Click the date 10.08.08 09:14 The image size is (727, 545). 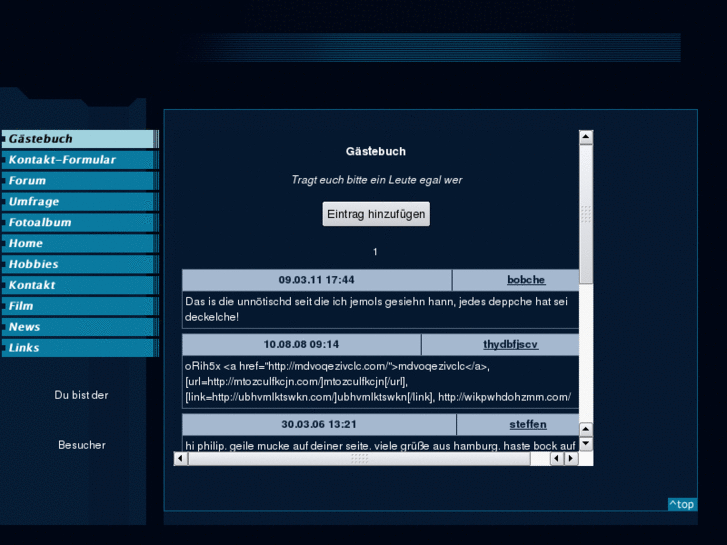301,344
